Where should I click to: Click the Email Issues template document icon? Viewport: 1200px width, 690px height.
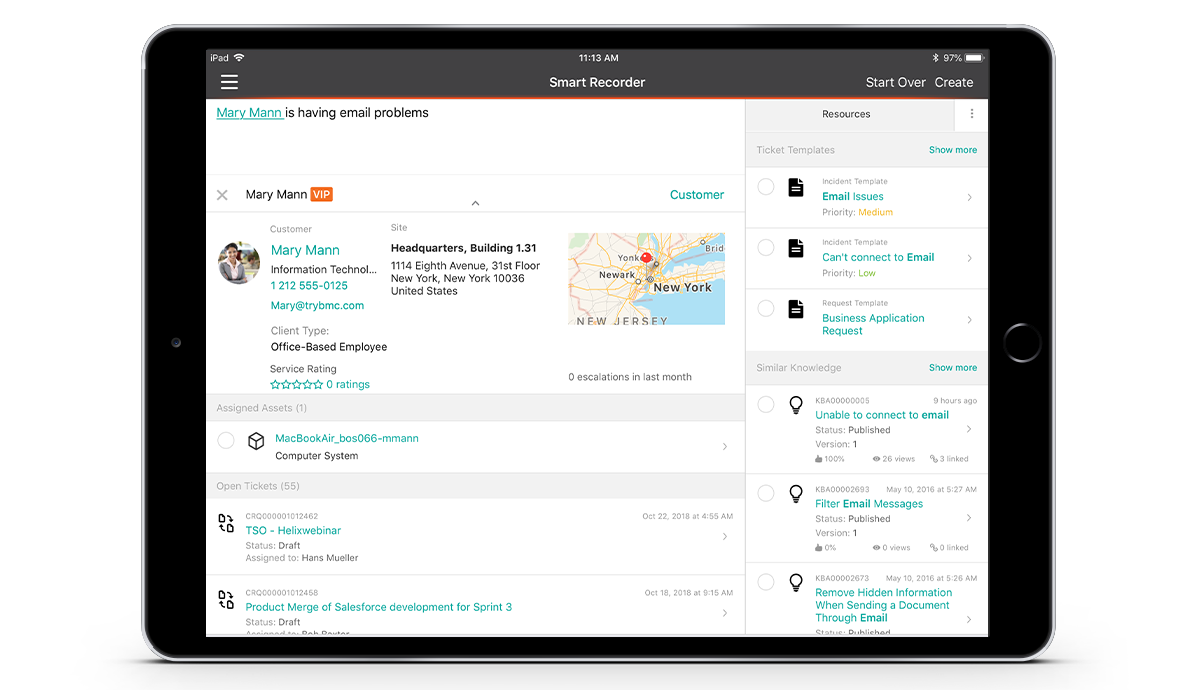tap(796, 188)
